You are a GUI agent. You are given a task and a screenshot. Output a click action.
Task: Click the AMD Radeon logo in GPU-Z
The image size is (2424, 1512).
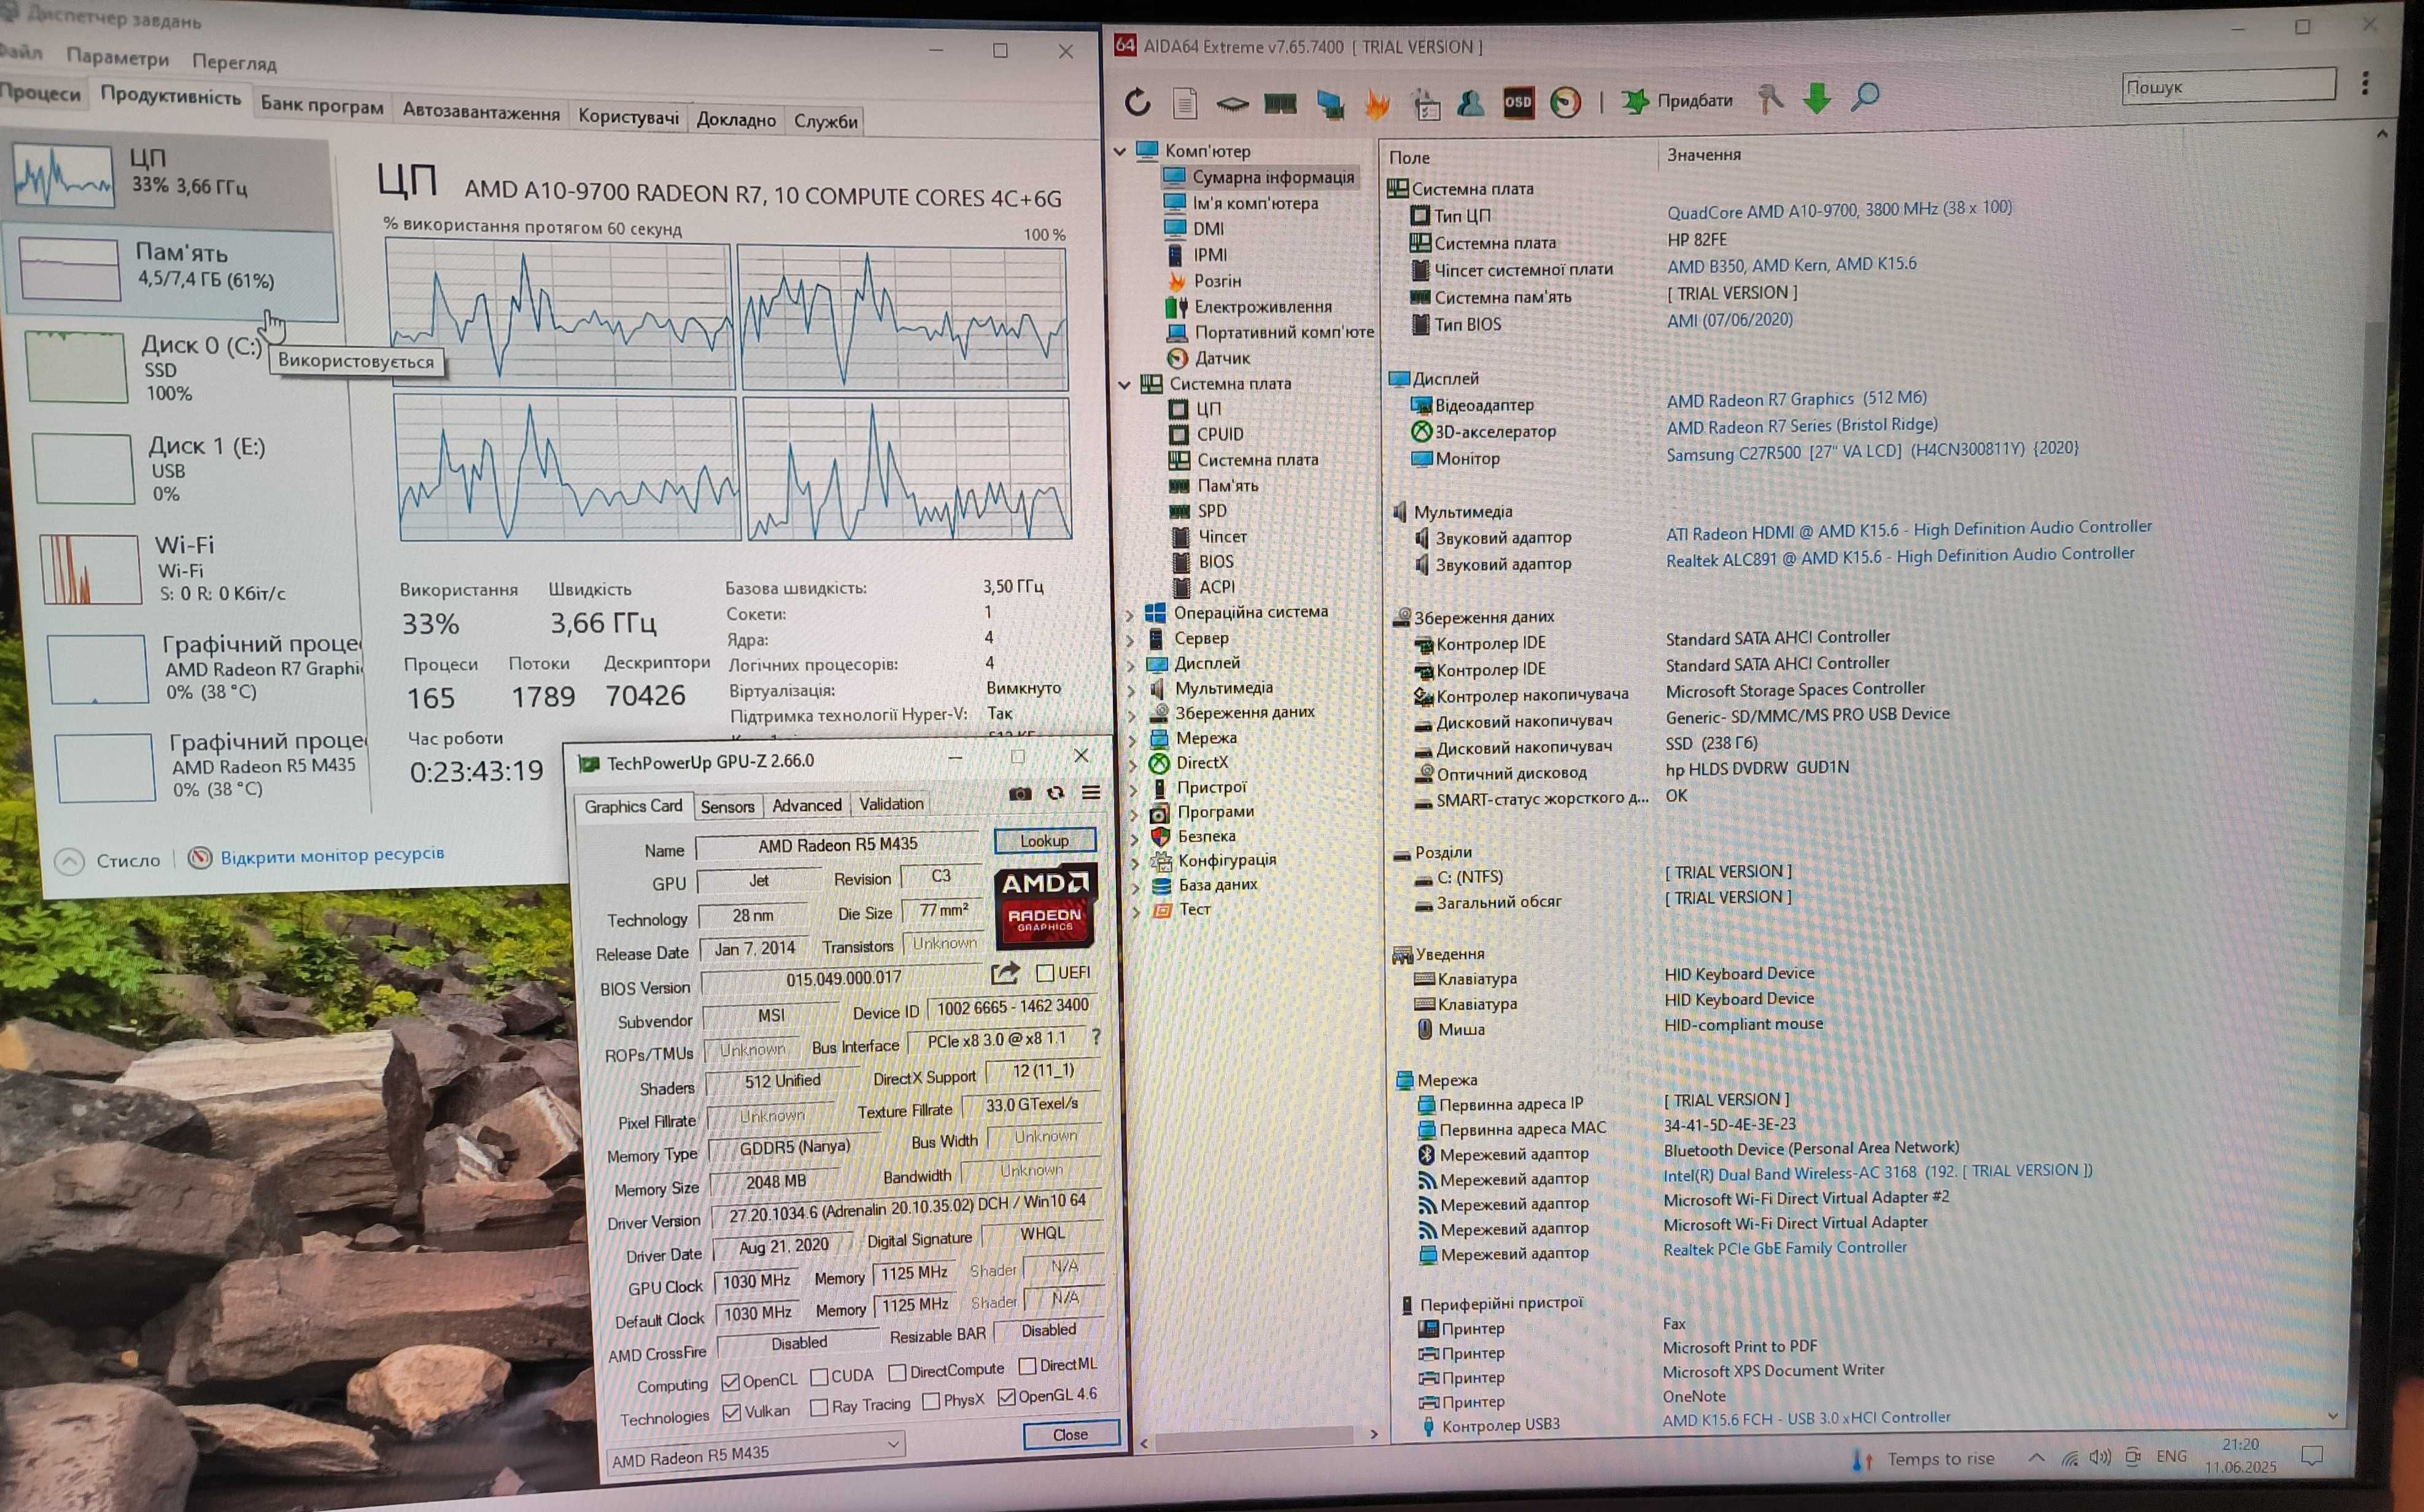pyautogui.click(x=1045, y=906)
